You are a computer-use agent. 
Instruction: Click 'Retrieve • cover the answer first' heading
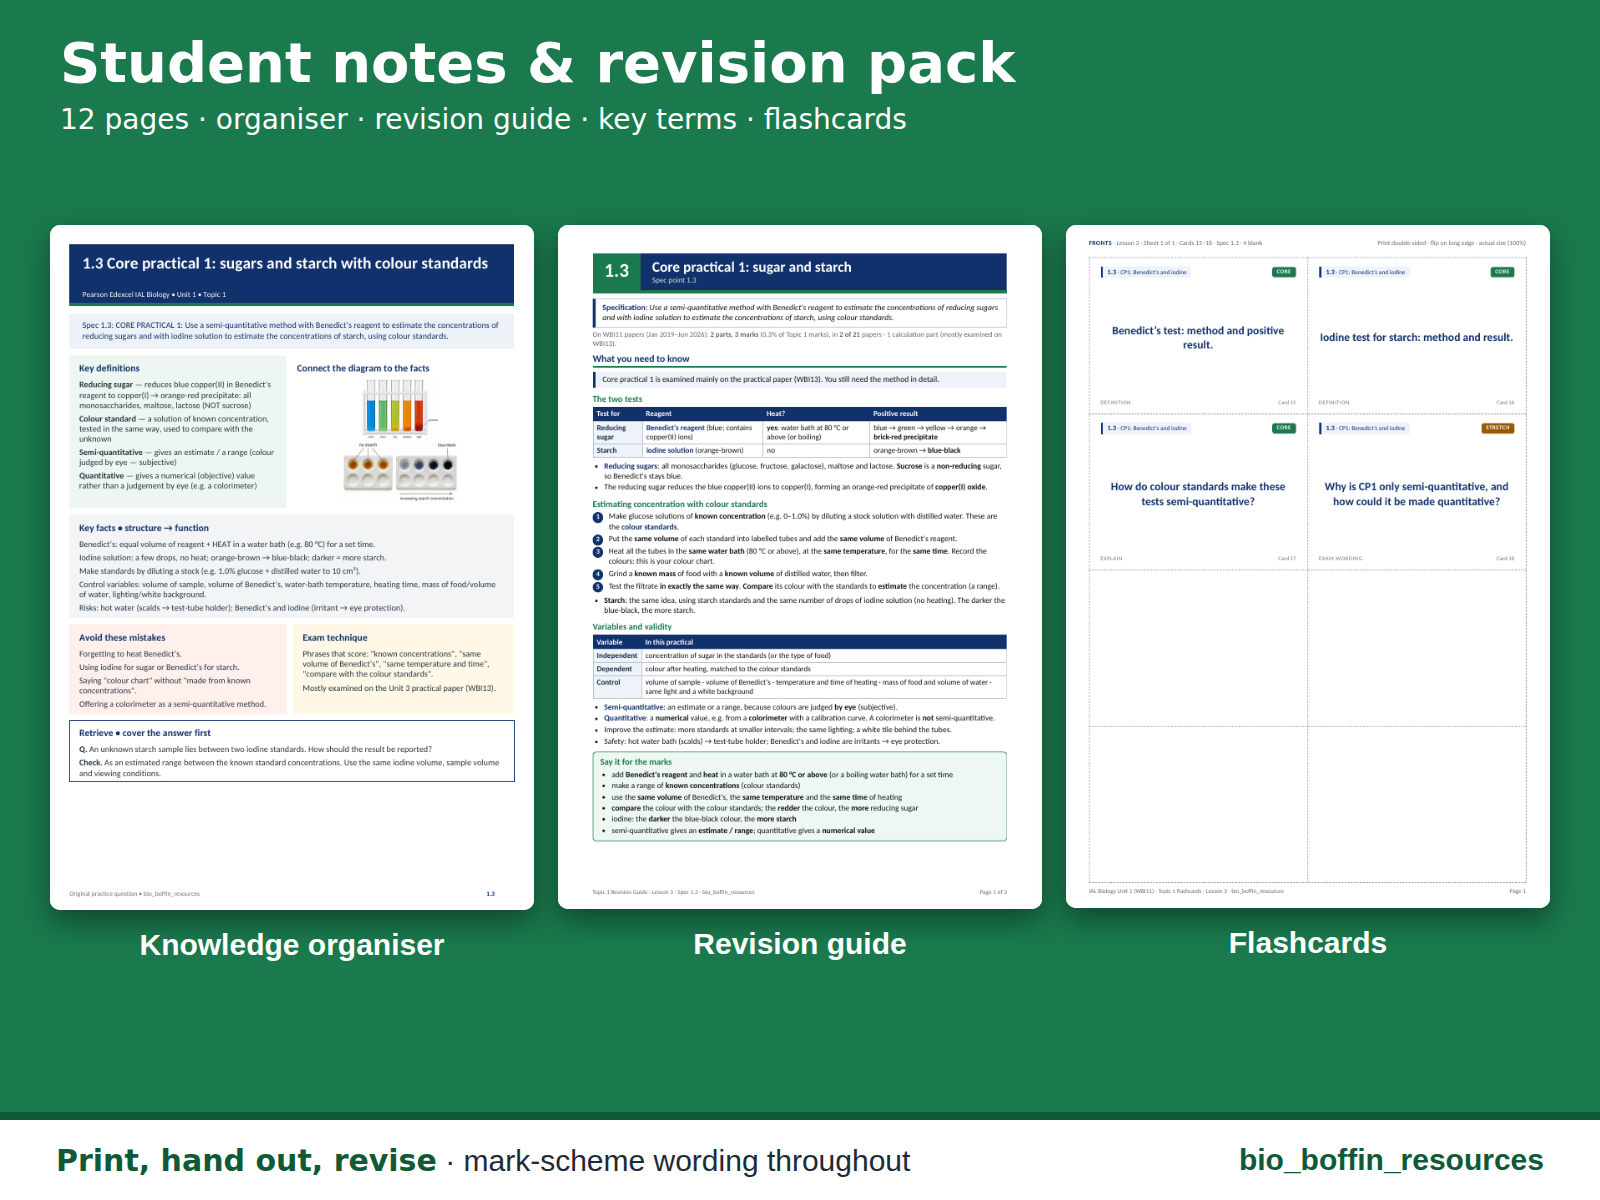coord(145,733)
